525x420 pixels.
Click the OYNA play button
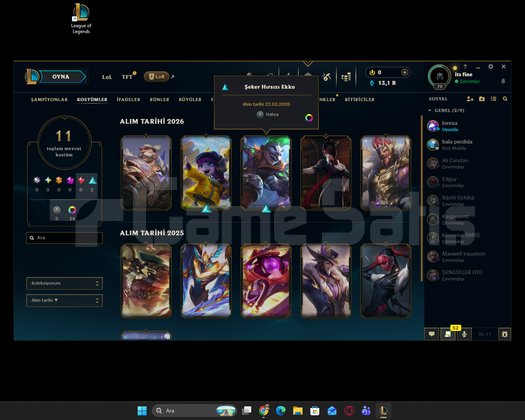coord(63,77)
